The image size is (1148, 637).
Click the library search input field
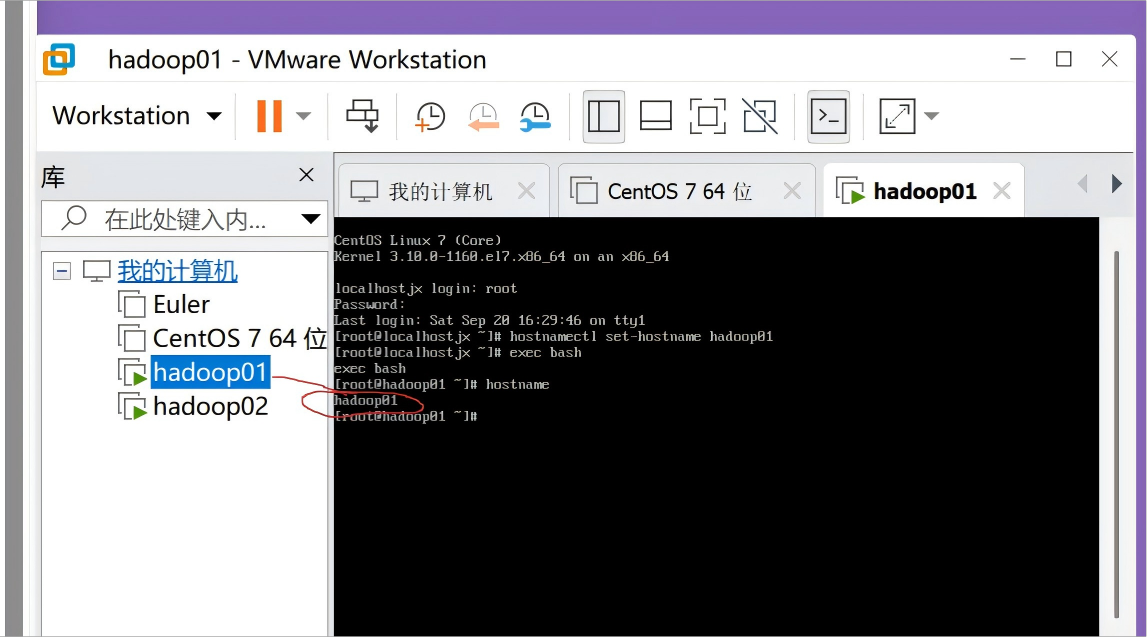click(x=183, y=218)
